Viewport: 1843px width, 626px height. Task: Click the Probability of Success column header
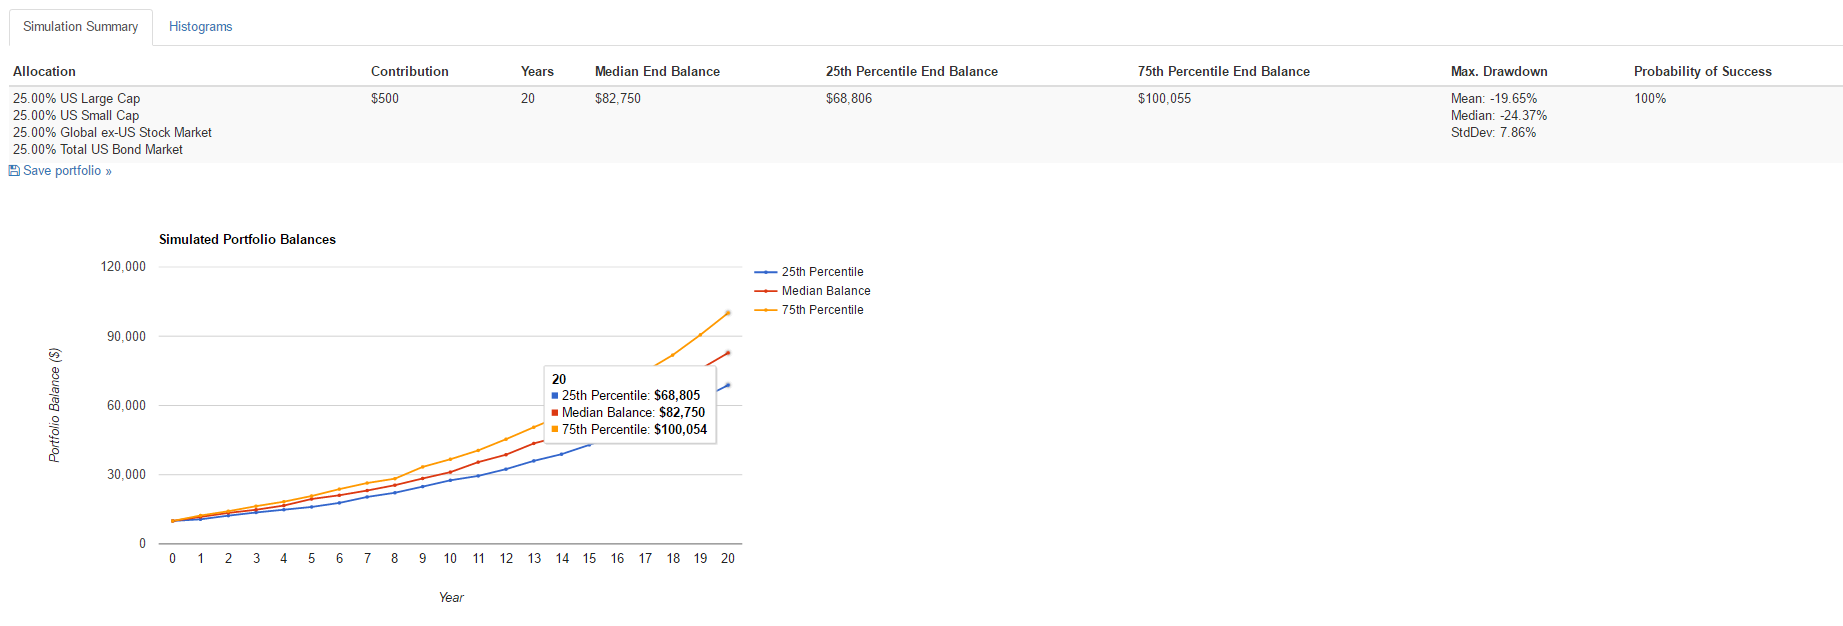1702,72
